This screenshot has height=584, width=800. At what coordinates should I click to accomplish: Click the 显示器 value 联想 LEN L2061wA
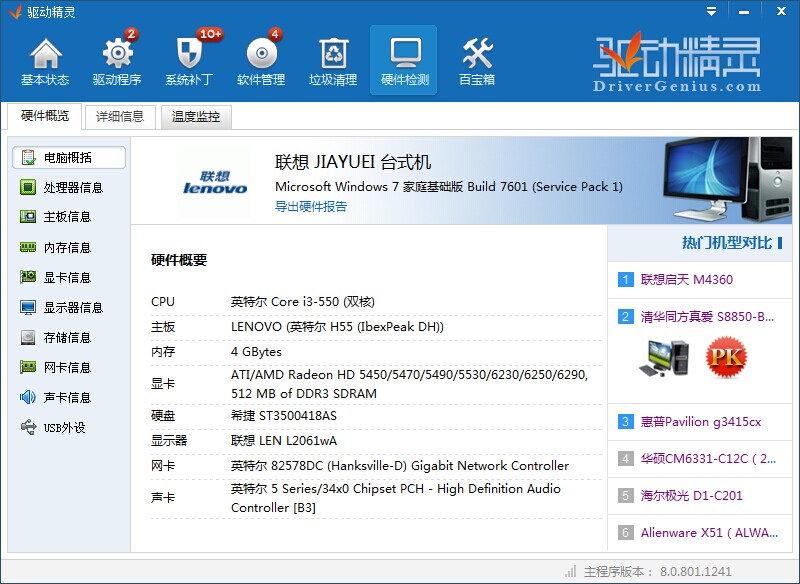click(284, 441)
